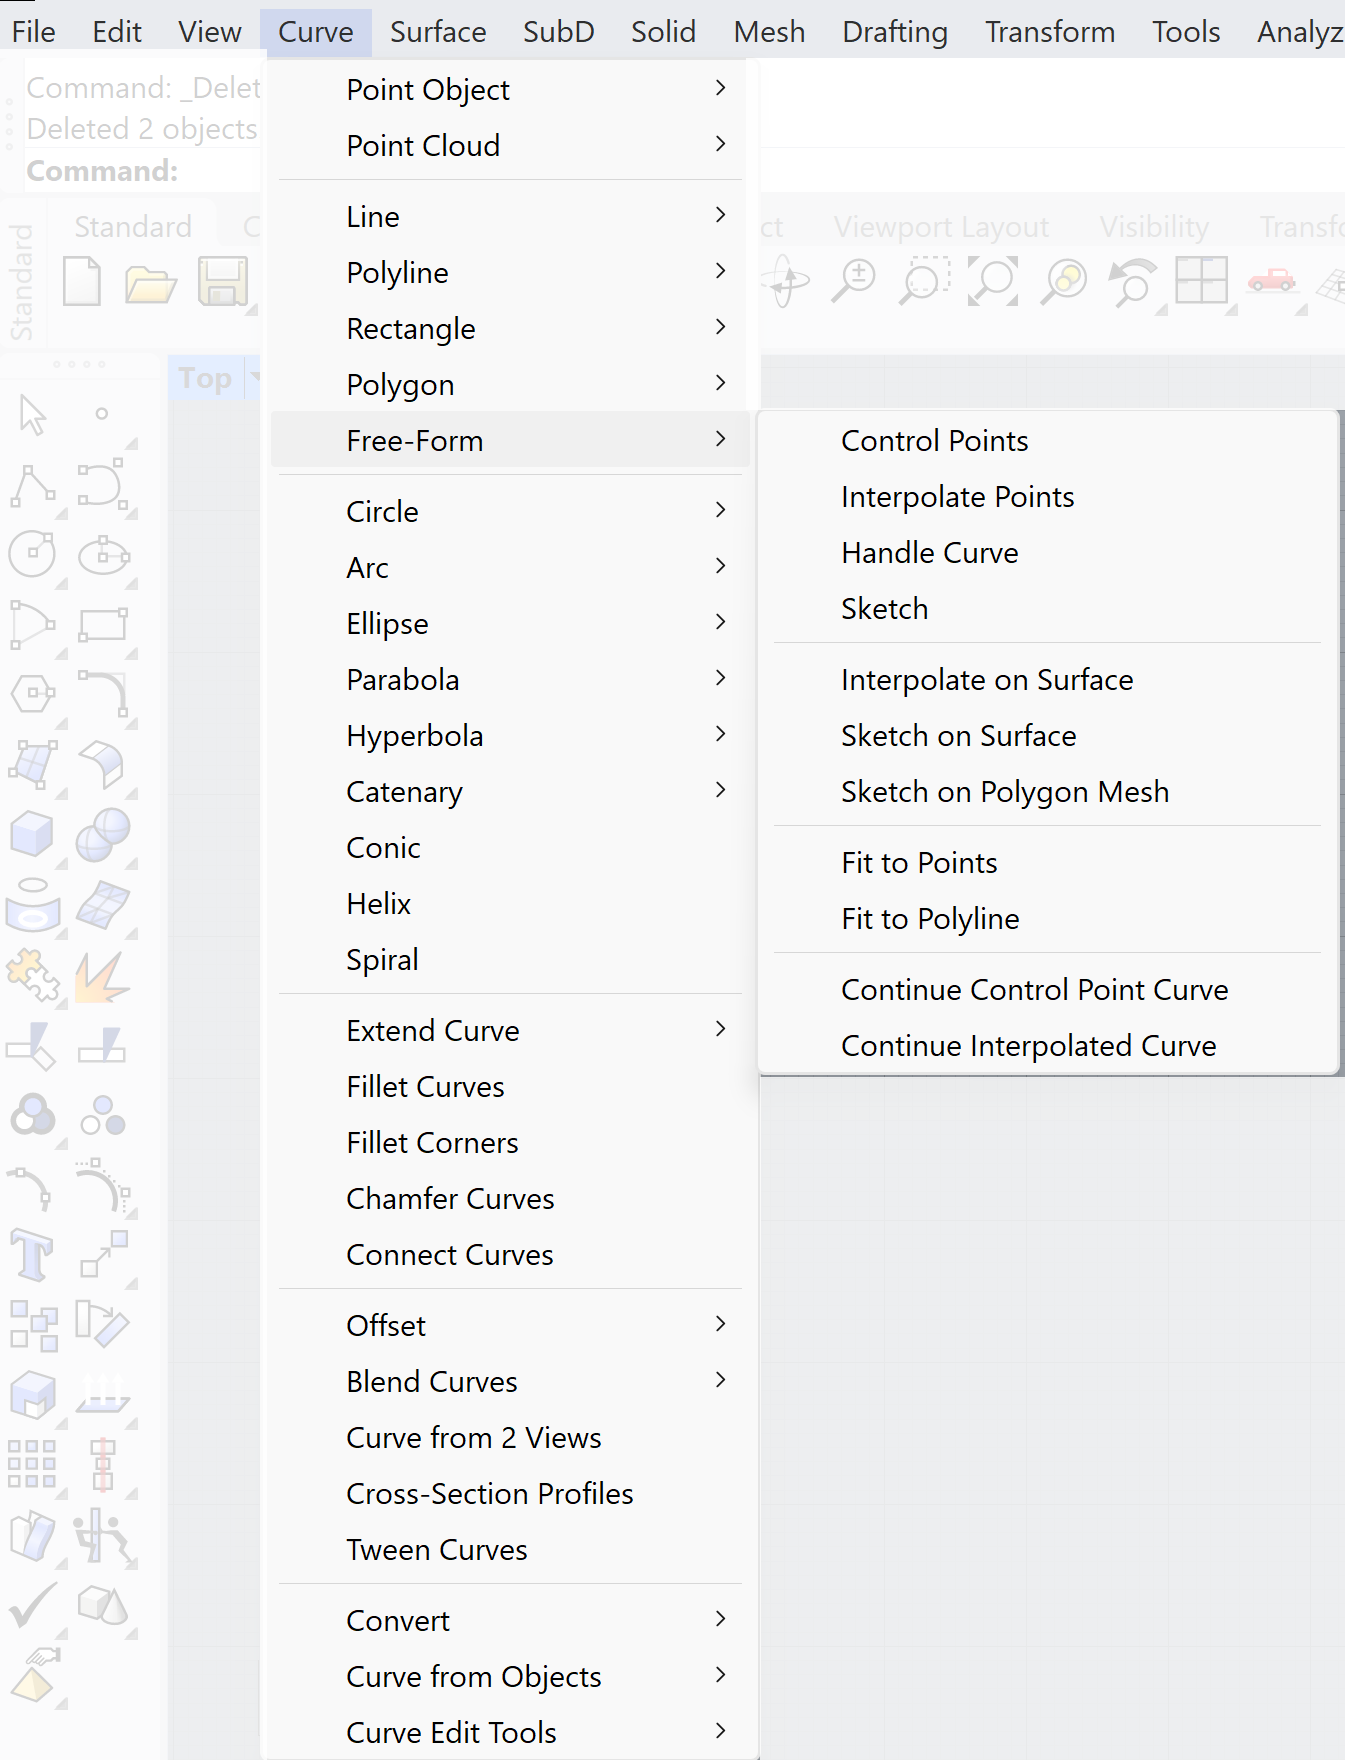Open the Surface menu
This screenshot has height=1760, width=1345.
pos(438,32)
